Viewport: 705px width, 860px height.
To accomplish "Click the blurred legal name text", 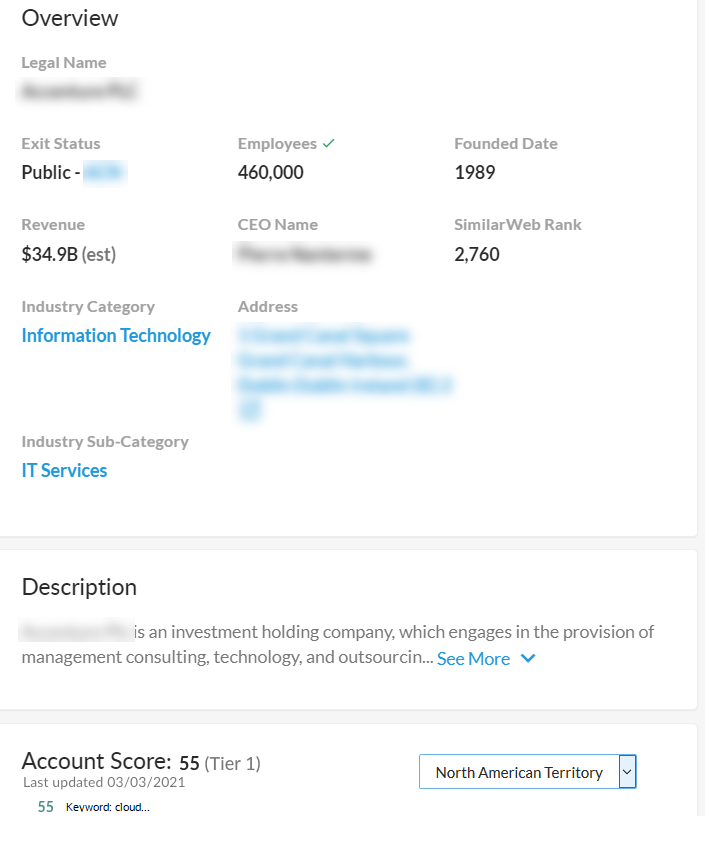I will (80, 92).
